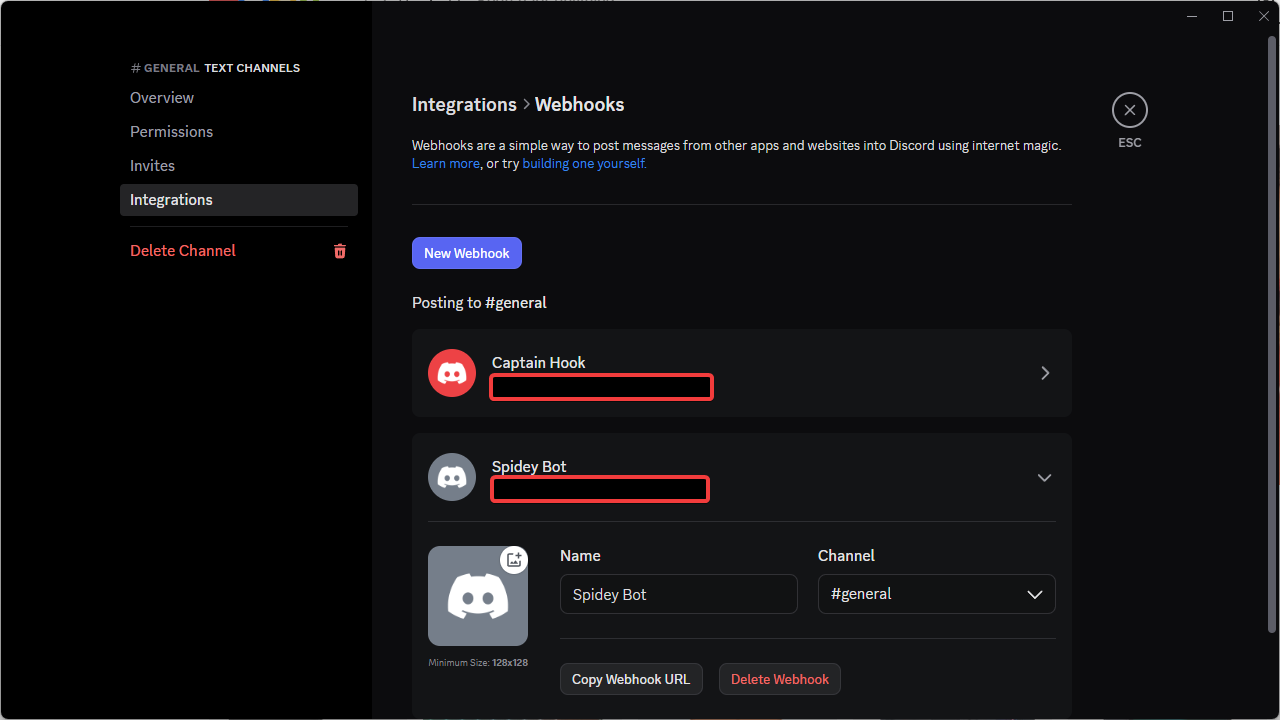Click the large Spidey Bot avatar thumbnail
This screenshot has height=720, width=1280.
(x=478, y=596)
